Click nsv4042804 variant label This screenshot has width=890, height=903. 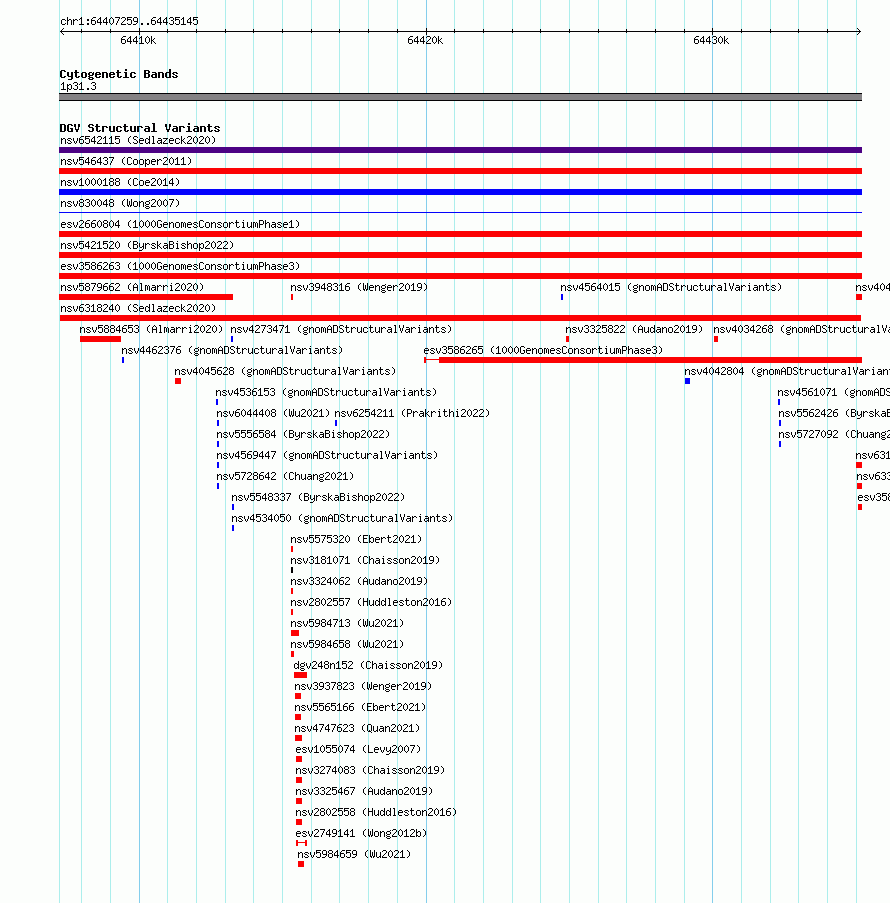click(787, 371)
